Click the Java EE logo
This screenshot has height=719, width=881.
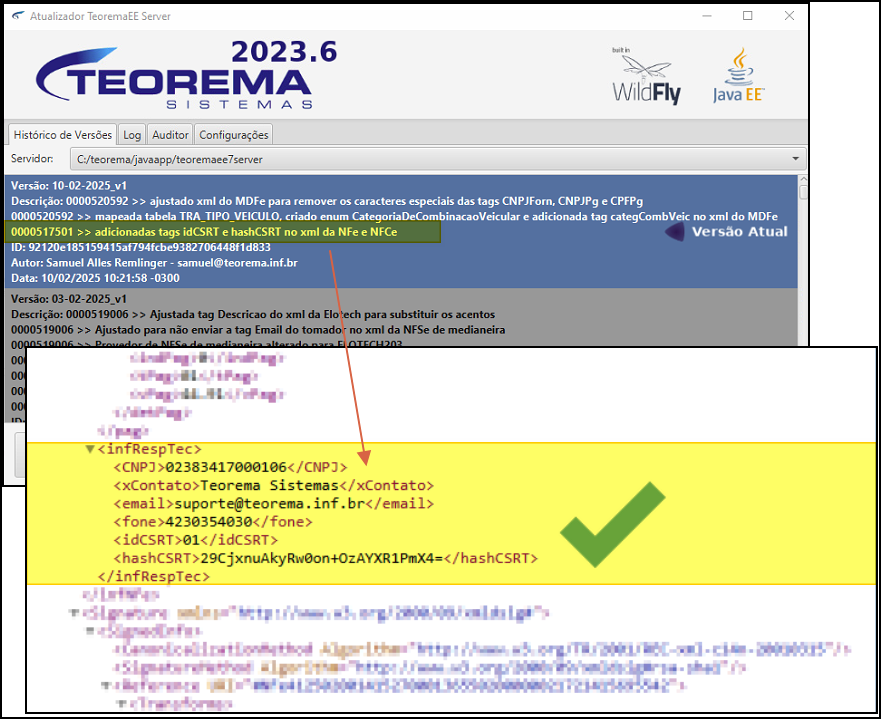738,76
